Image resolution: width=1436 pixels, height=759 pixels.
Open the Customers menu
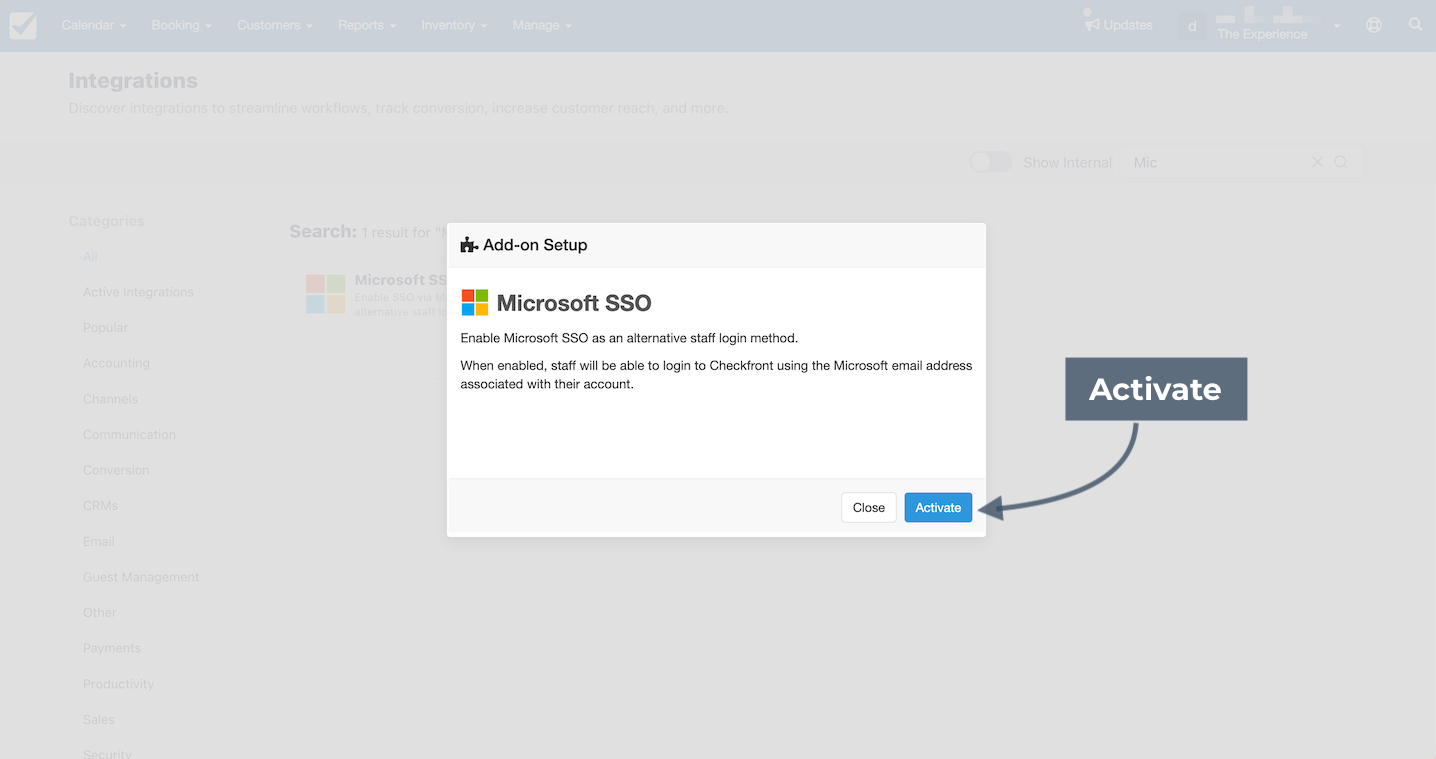click(x=275, y=25)
